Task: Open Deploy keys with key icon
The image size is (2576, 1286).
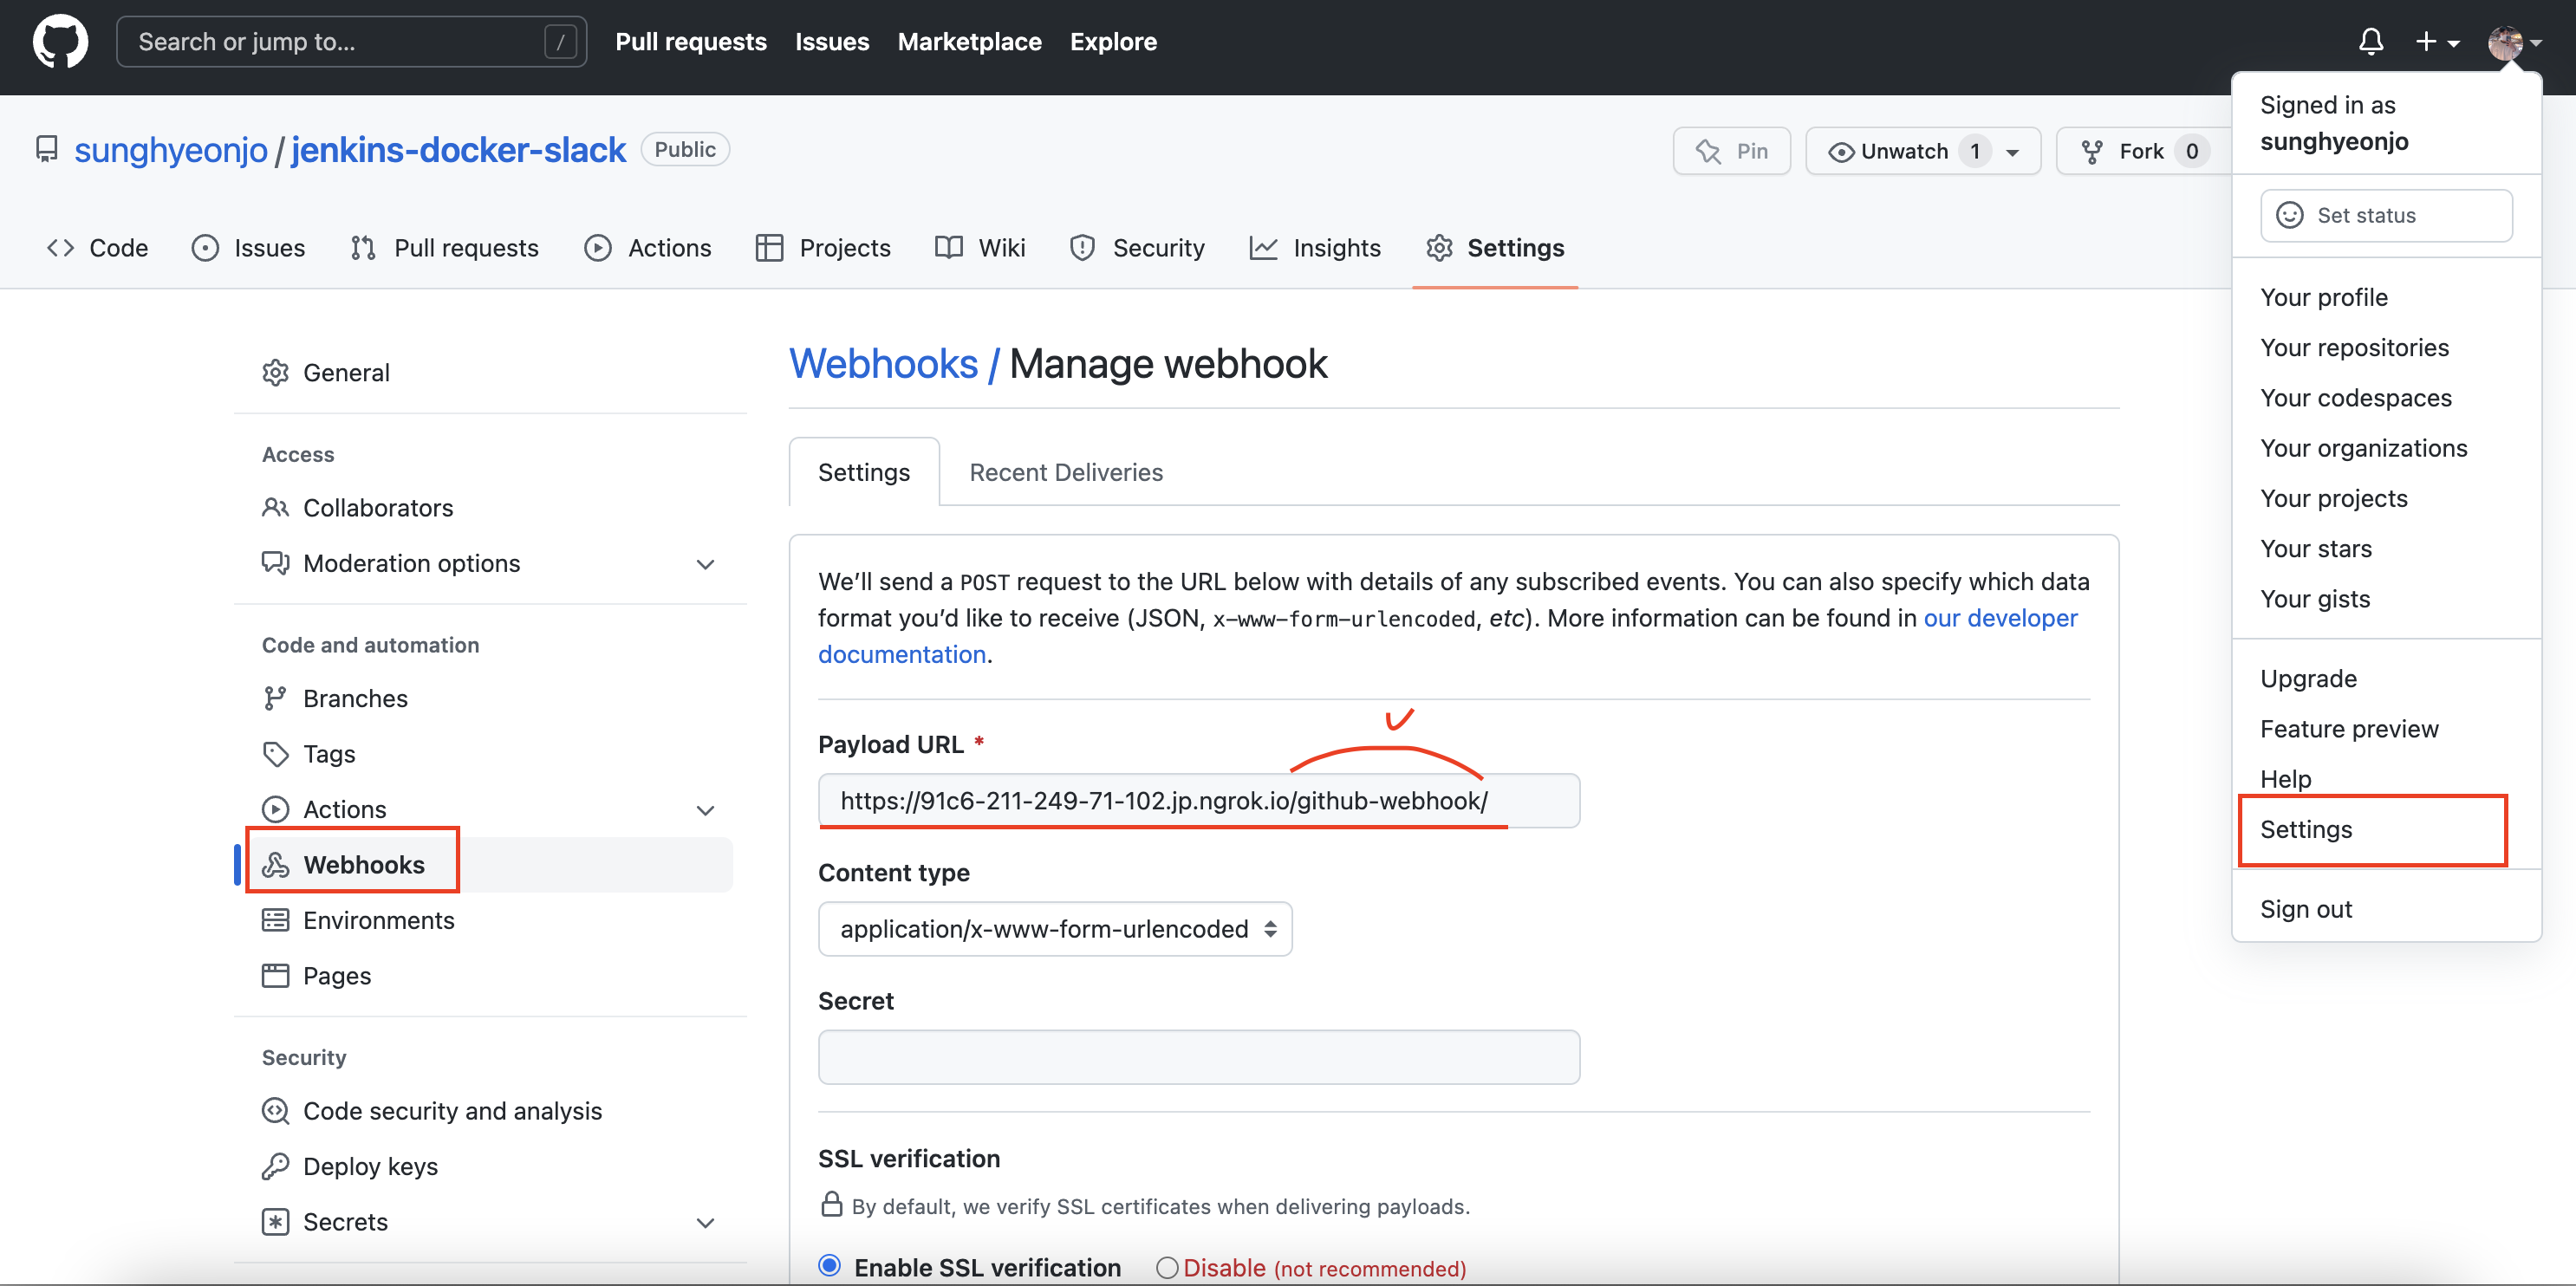Action: [369, 1166]
